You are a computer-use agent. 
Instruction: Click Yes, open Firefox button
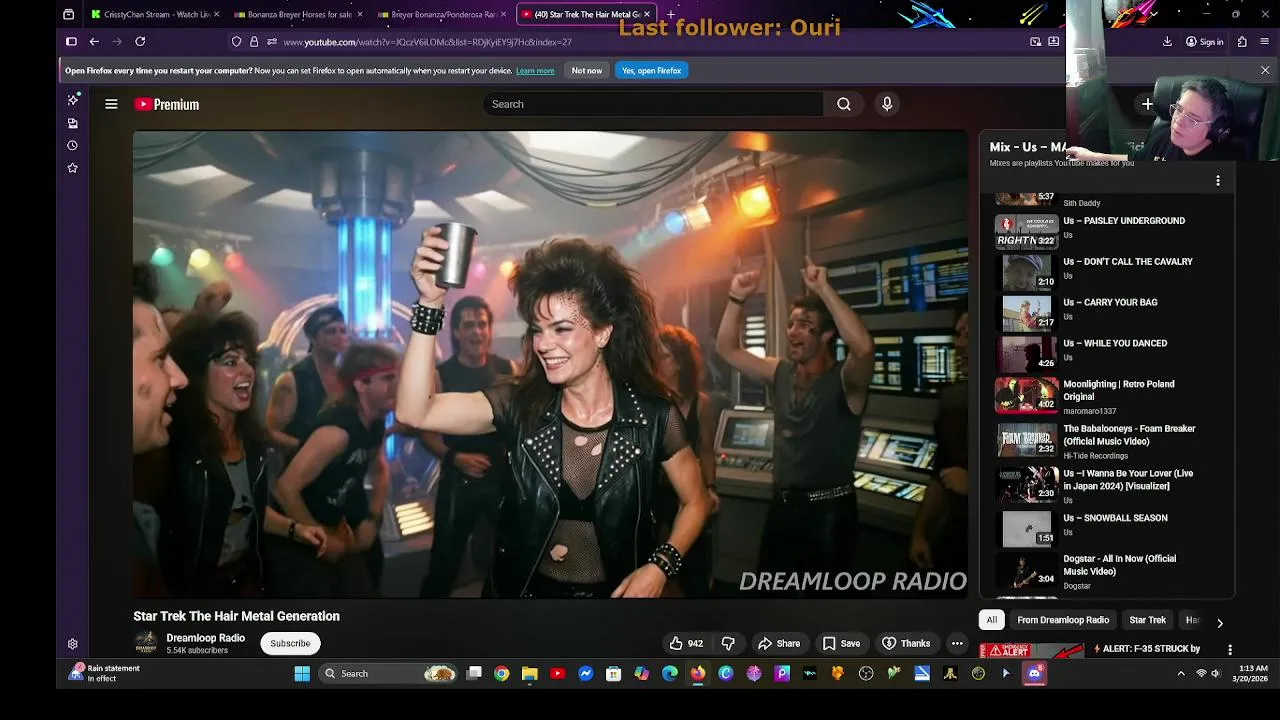651,71
